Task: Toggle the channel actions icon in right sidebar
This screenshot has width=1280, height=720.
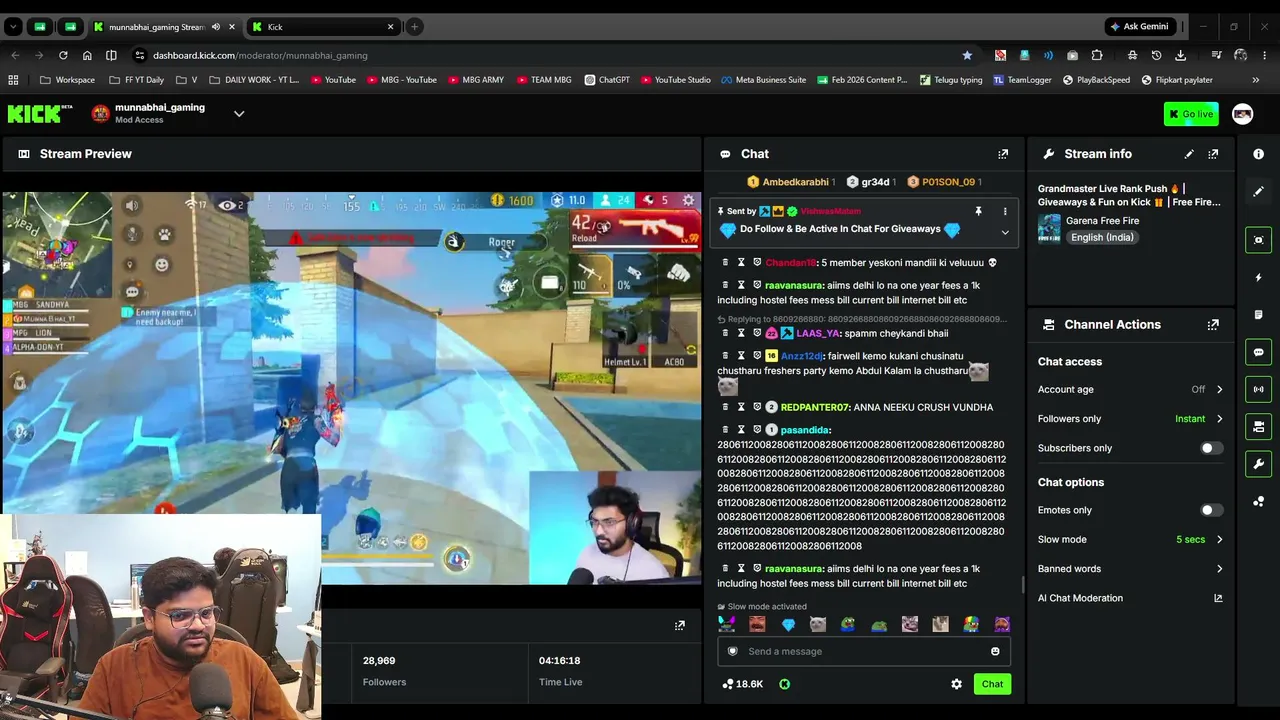Action: (1259, 427)
